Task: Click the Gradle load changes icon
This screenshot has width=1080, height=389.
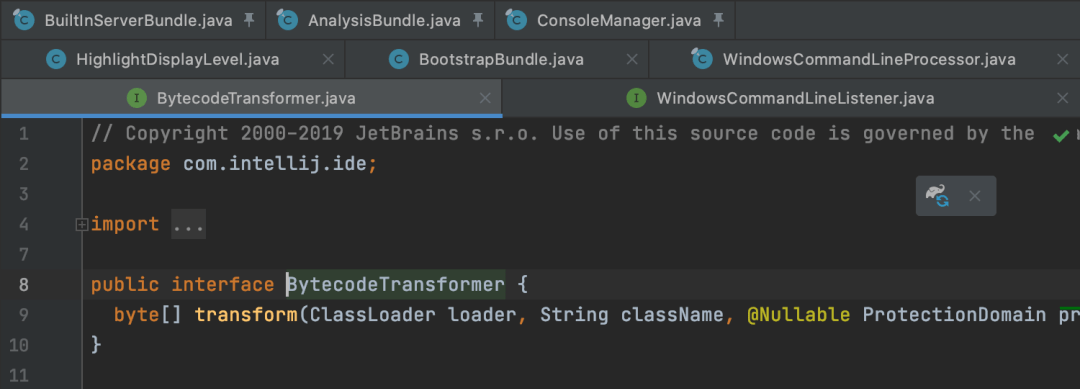Action: (x=937, y=196)
